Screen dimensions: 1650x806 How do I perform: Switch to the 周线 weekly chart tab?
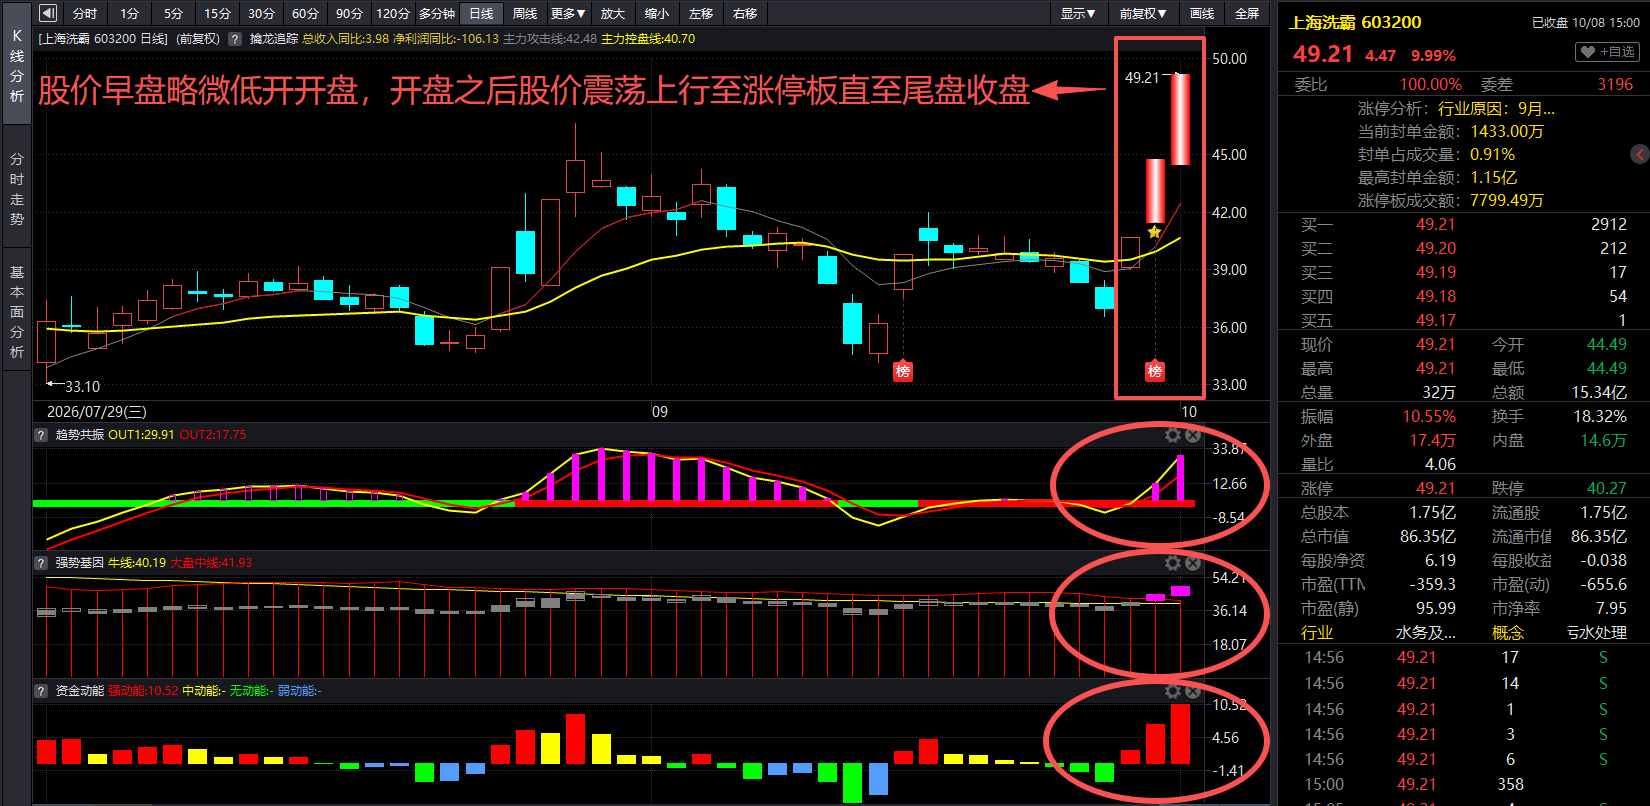click(524, 13)
